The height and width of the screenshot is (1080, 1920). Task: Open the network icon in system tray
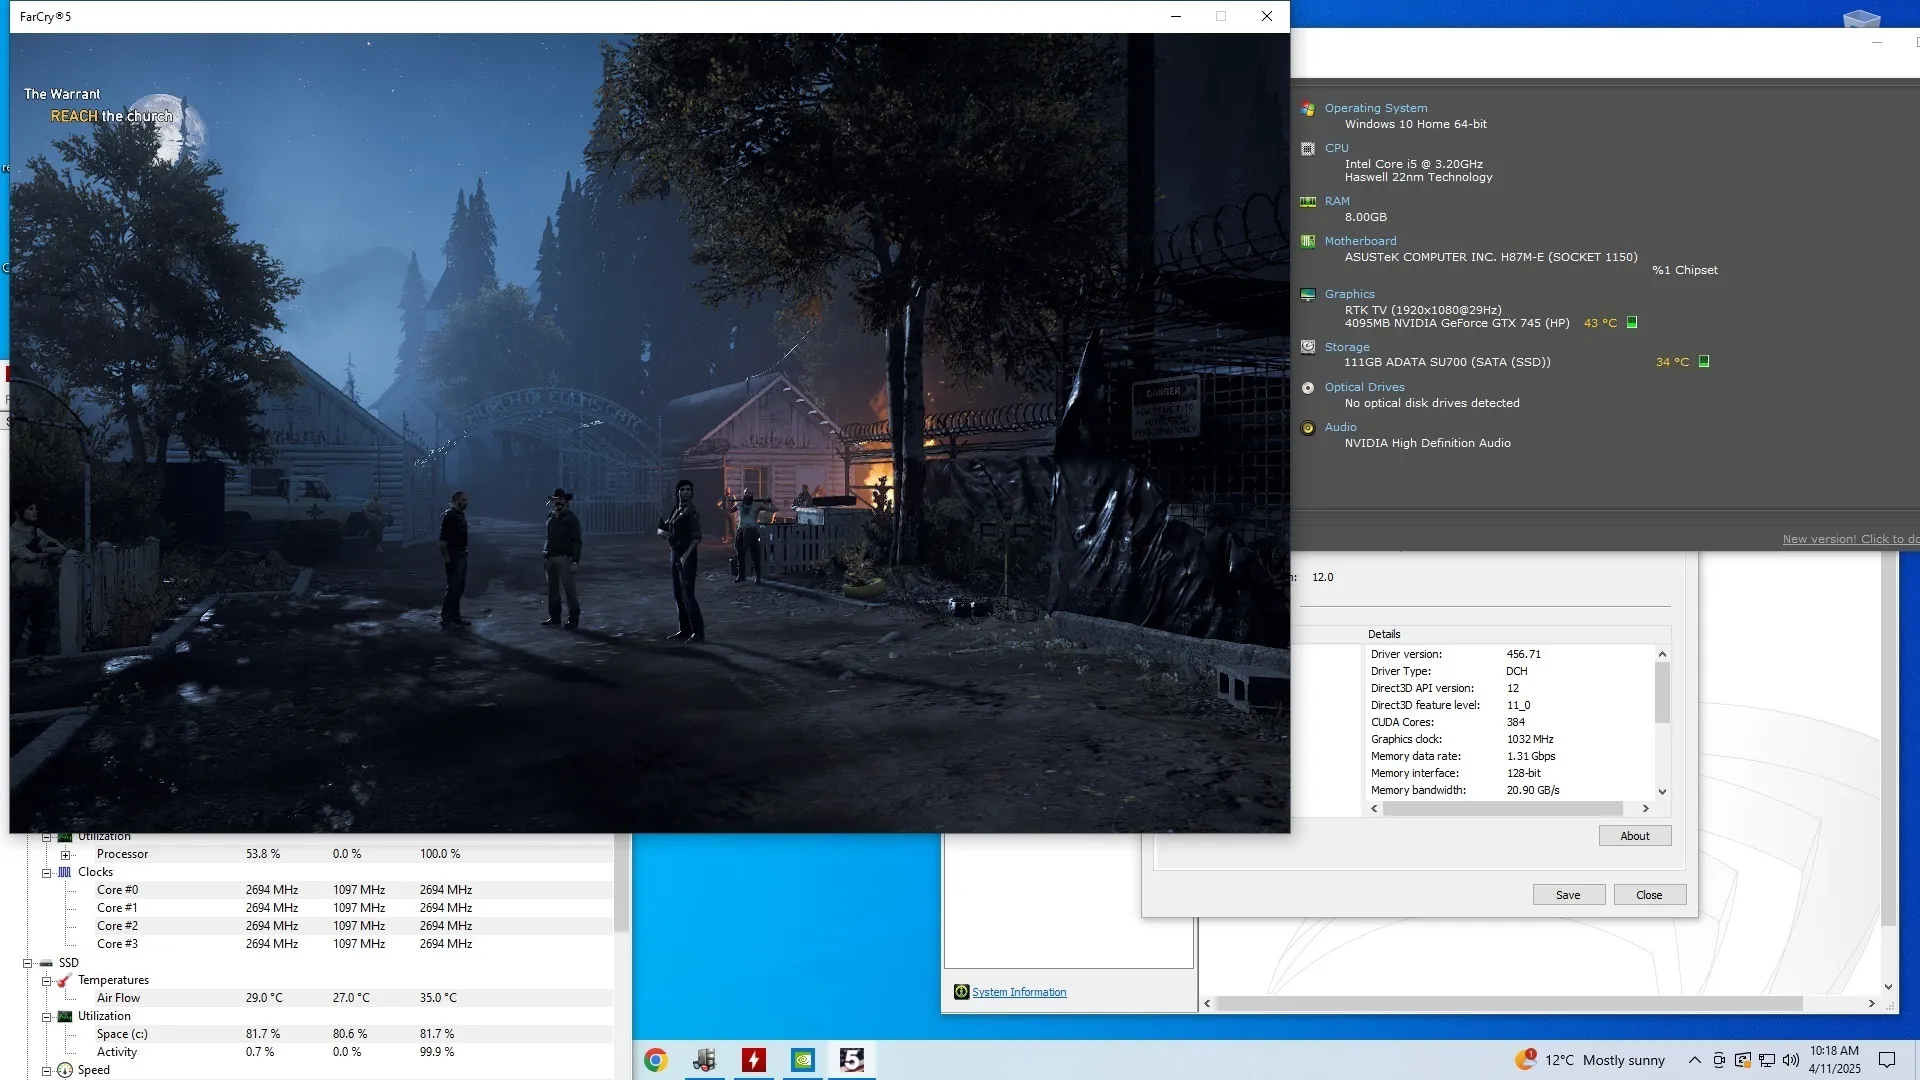click(1767, 1060)
